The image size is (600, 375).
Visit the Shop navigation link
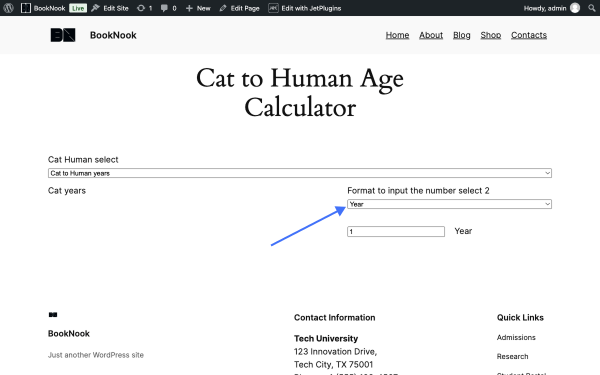tap(491, 35)
